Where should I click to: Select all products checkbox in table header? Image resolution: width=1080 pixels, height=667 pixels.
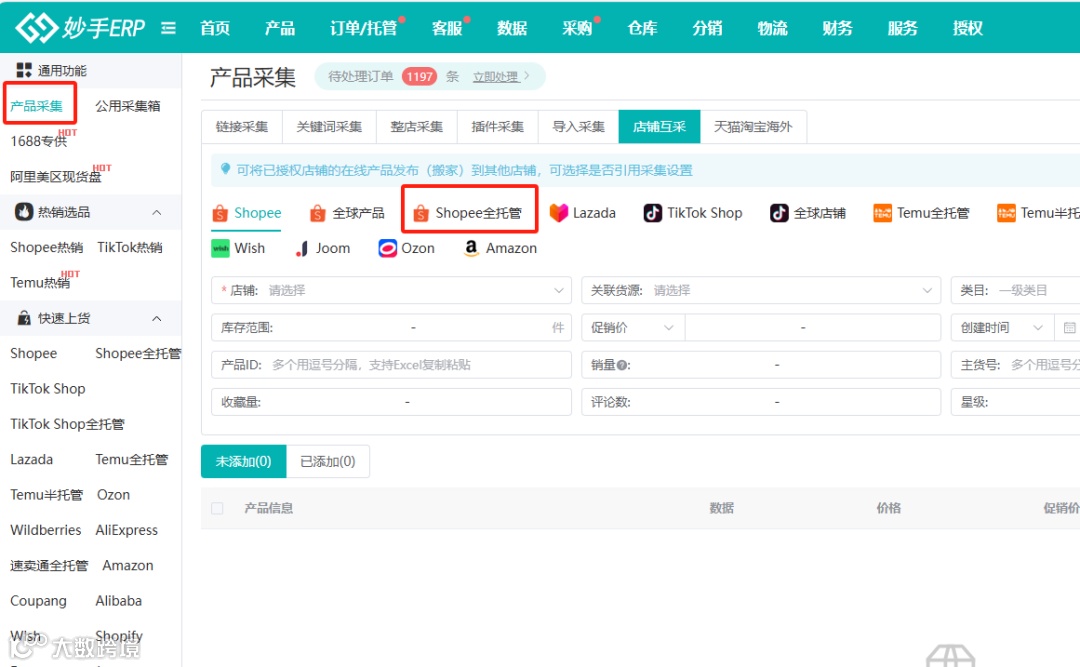(x=218, y=509)
